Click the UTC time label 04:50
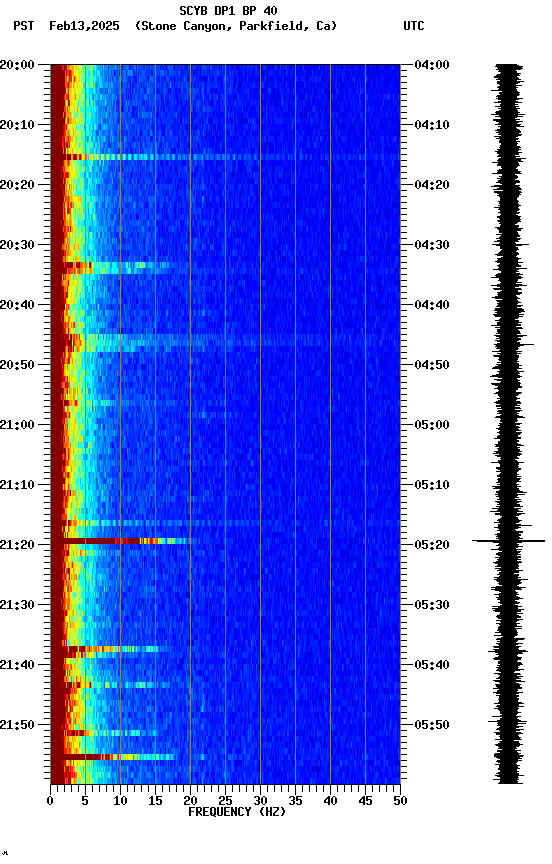The height and width of the screenshot is (864, 552). [432, 365]
